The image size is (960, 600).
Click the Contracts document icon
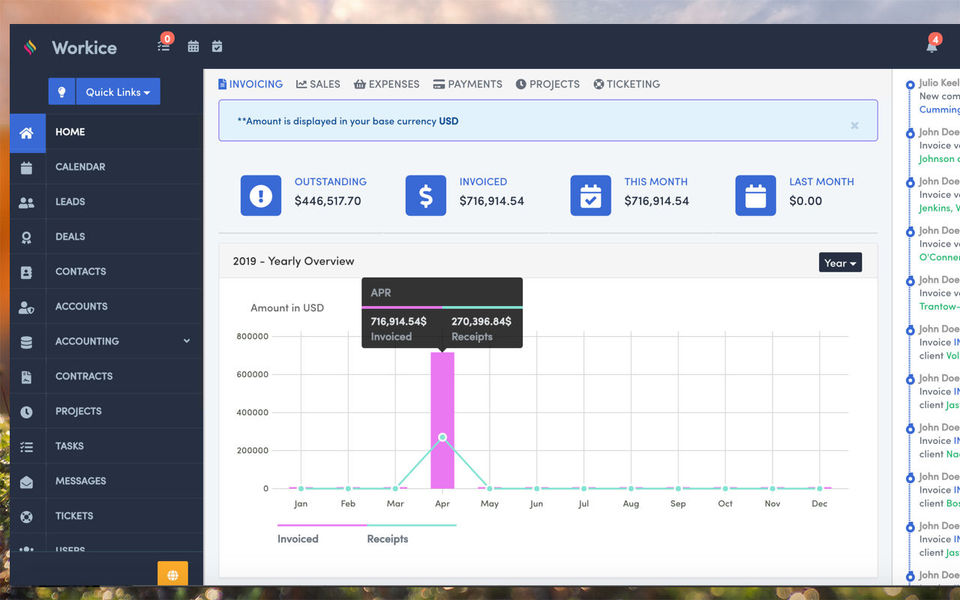tap(26, 377)
